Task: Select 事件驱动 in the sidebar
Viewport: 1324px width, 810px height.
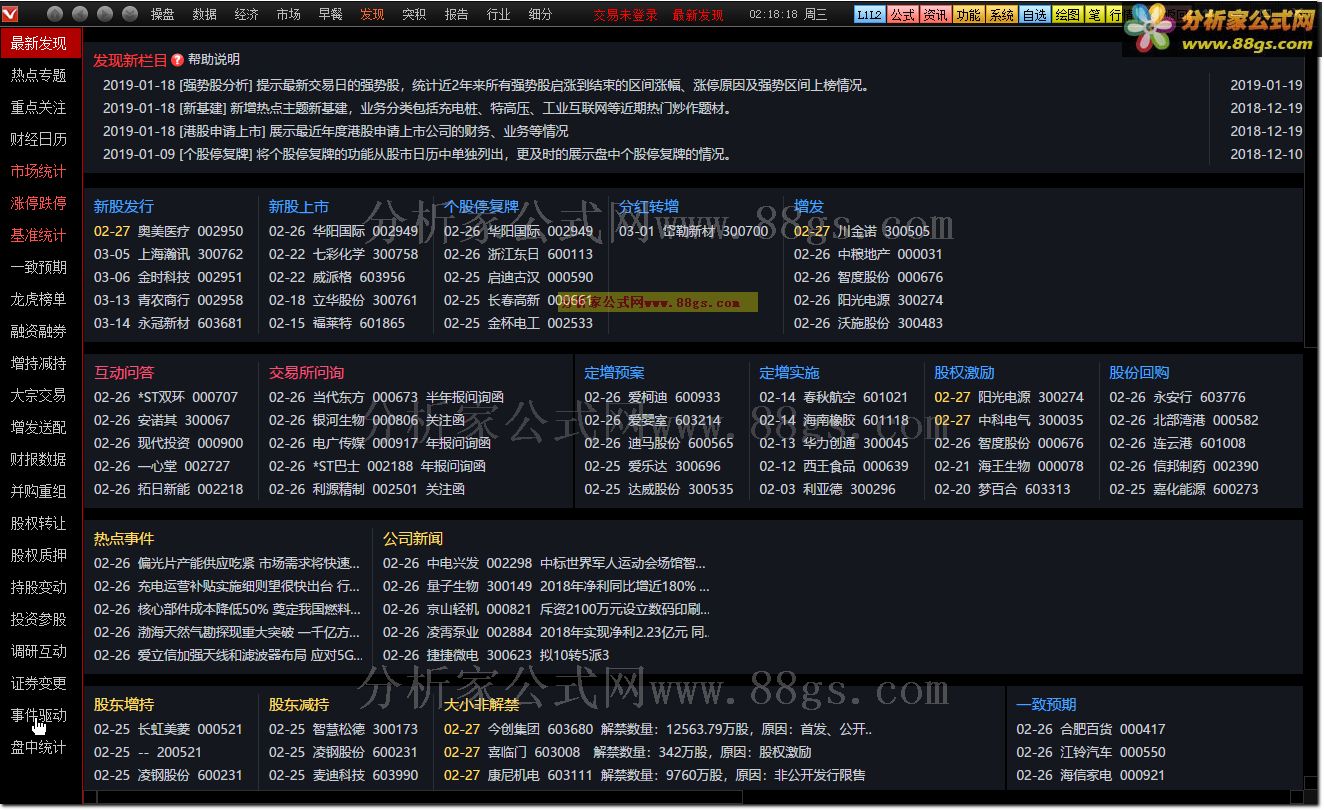Action: (39, 715)
